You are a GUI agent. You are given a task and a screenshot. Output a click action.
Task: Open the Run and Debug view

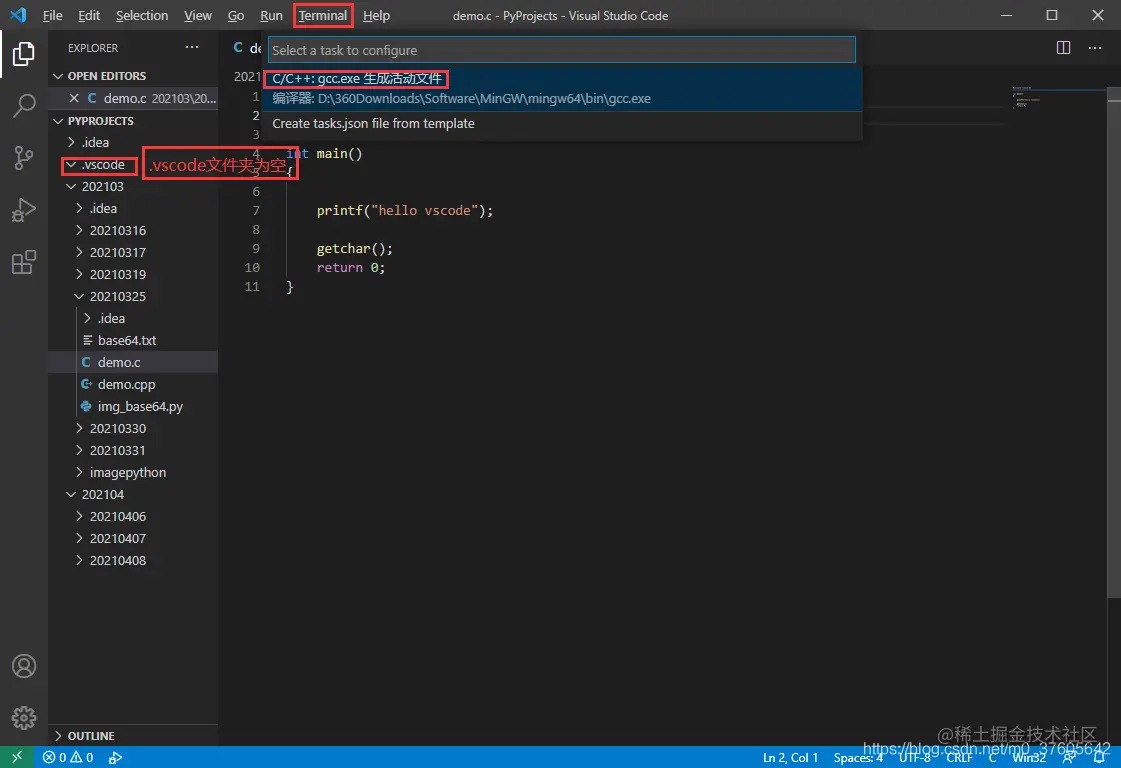point(24,210)
